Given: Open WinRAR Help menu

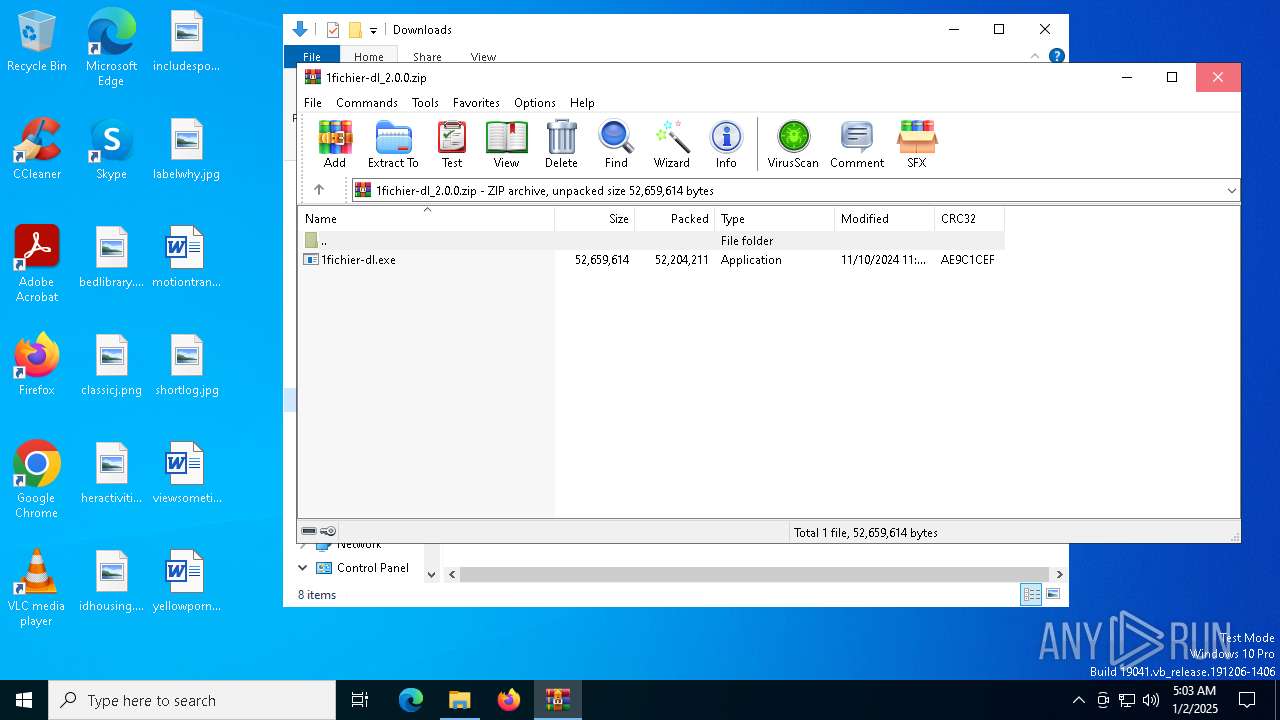Looking at the screenshot, I should coord(582,103).
